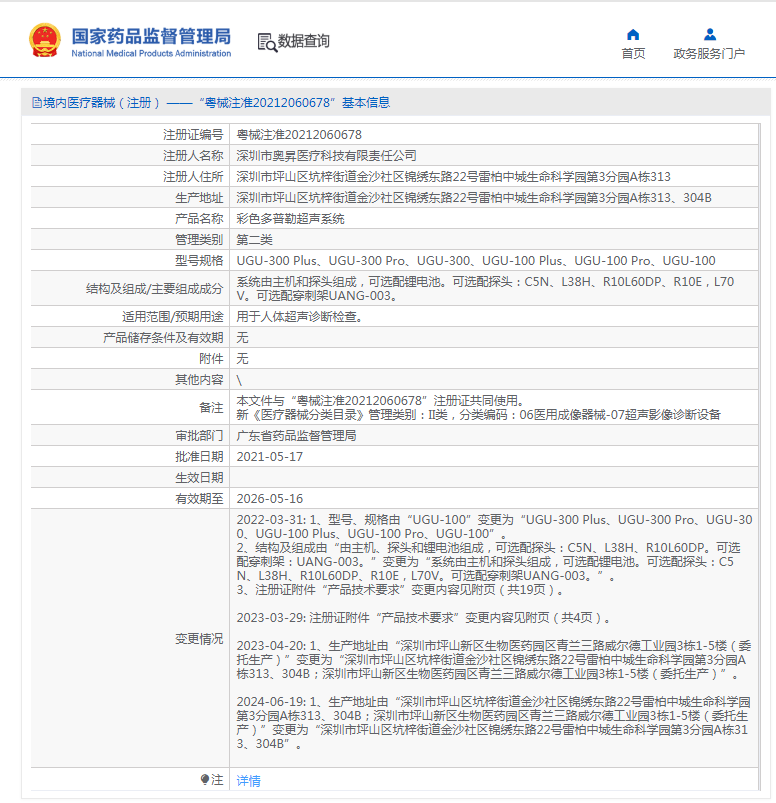Click the 注册人住所 label
This screenshot has height=803, width=776.
tap(193, 177)
